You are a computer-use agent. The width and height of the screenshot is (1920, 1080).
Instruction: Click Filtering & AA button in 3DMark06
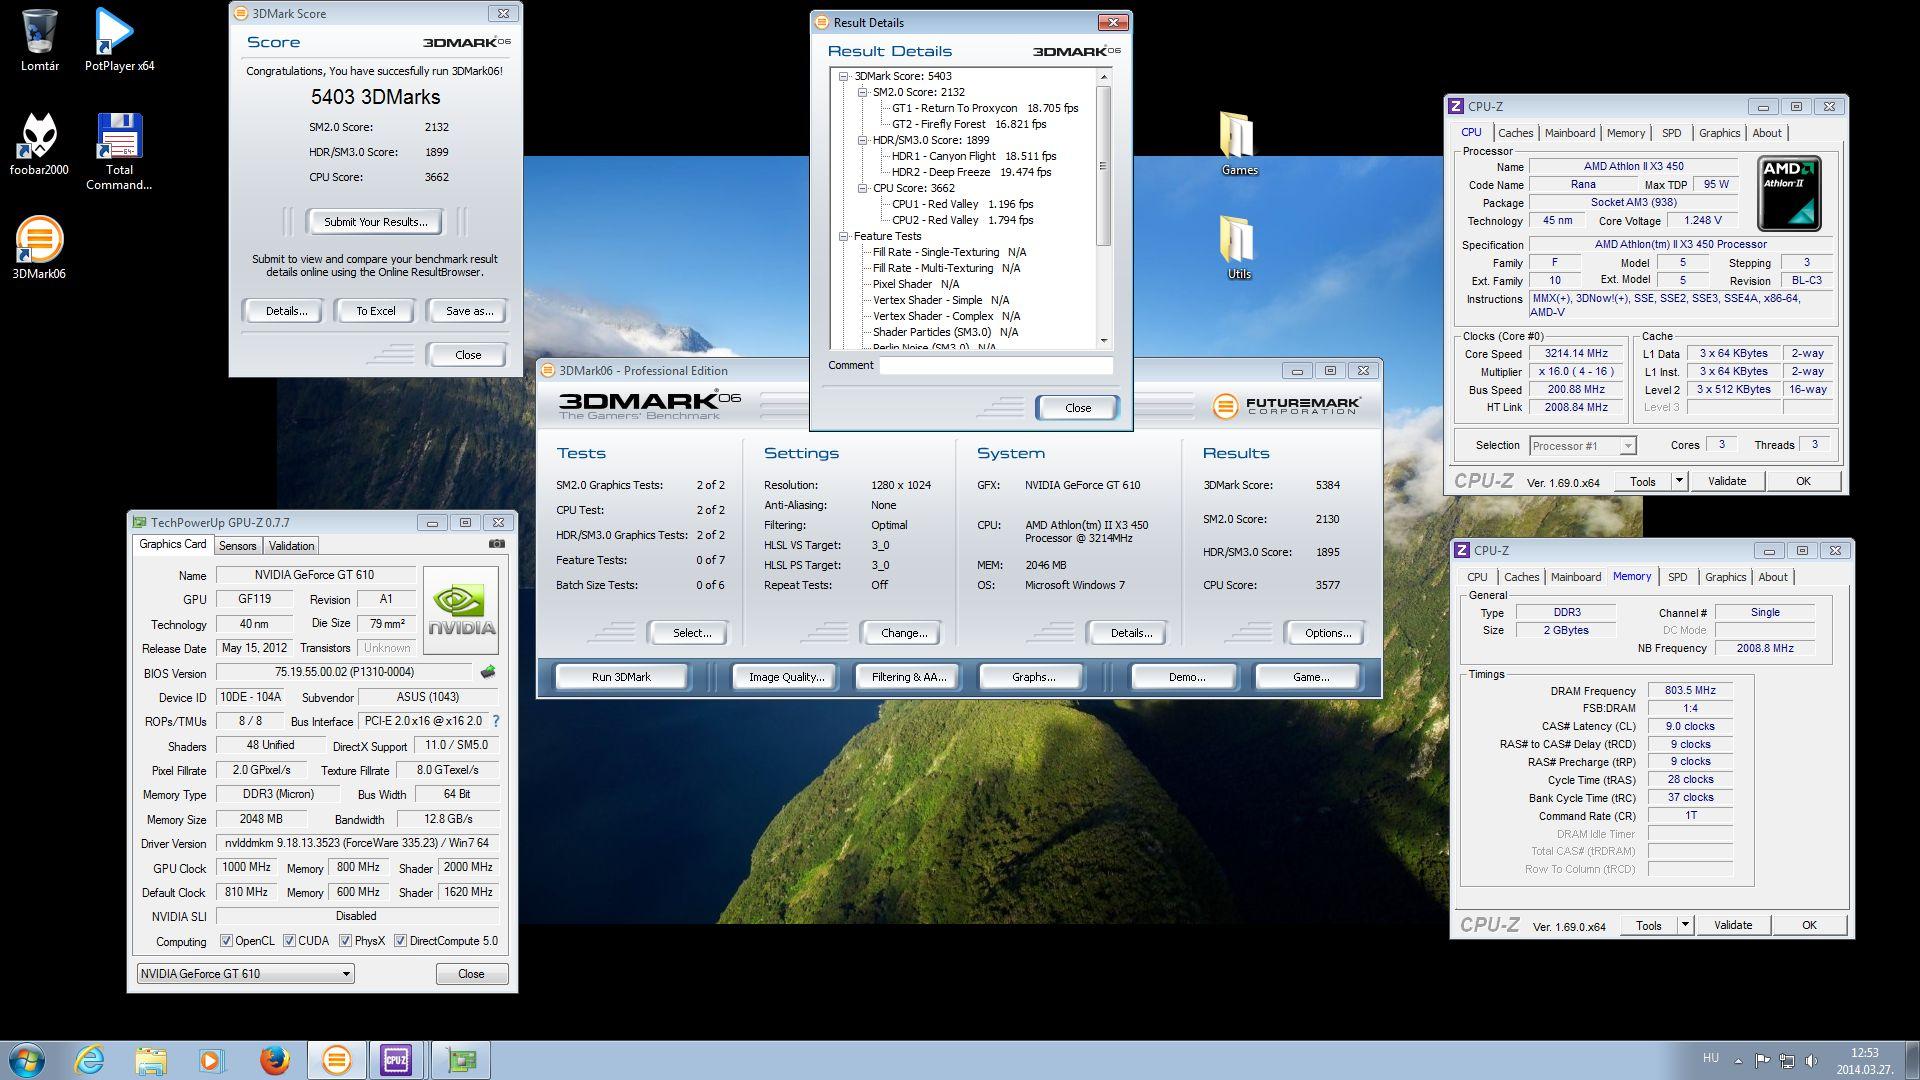(908, 677)
